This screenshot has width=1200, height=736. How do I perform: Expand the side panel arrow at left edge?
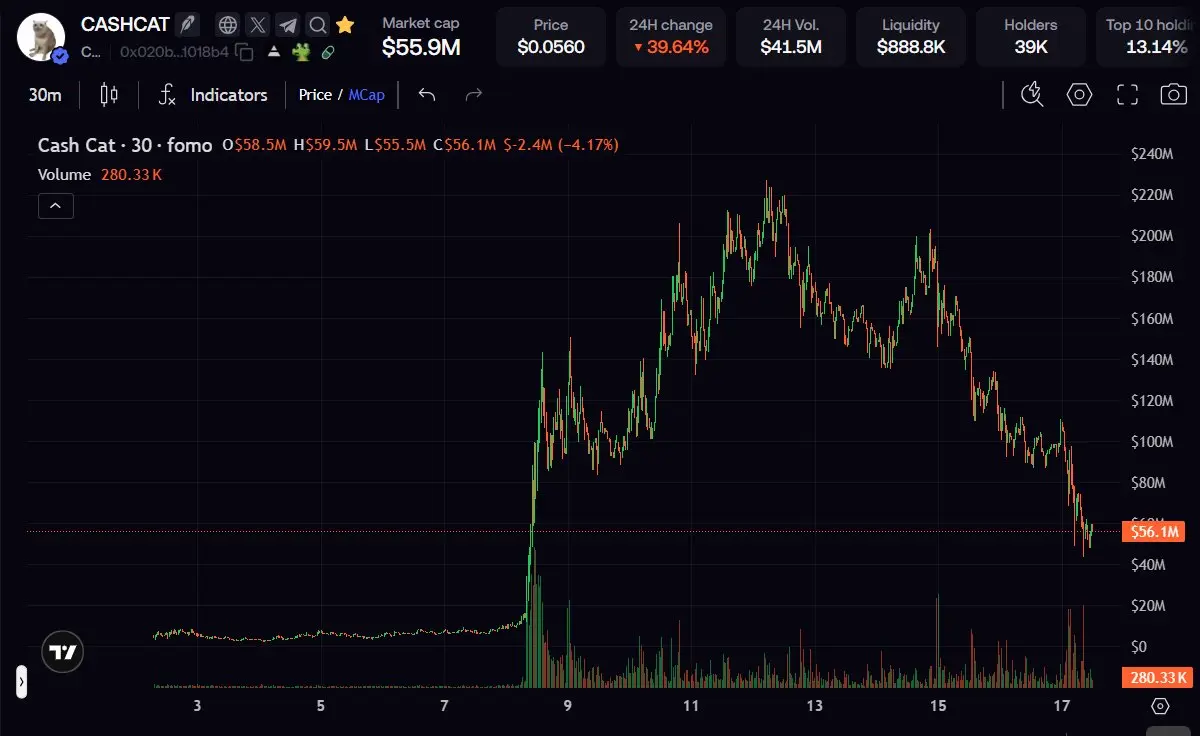tap(21, 683)
